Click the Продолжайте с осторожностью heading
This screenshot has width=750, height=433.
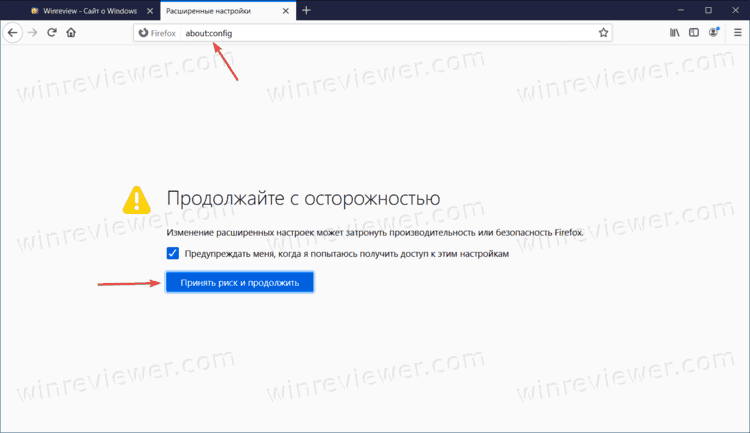(303, 198)
